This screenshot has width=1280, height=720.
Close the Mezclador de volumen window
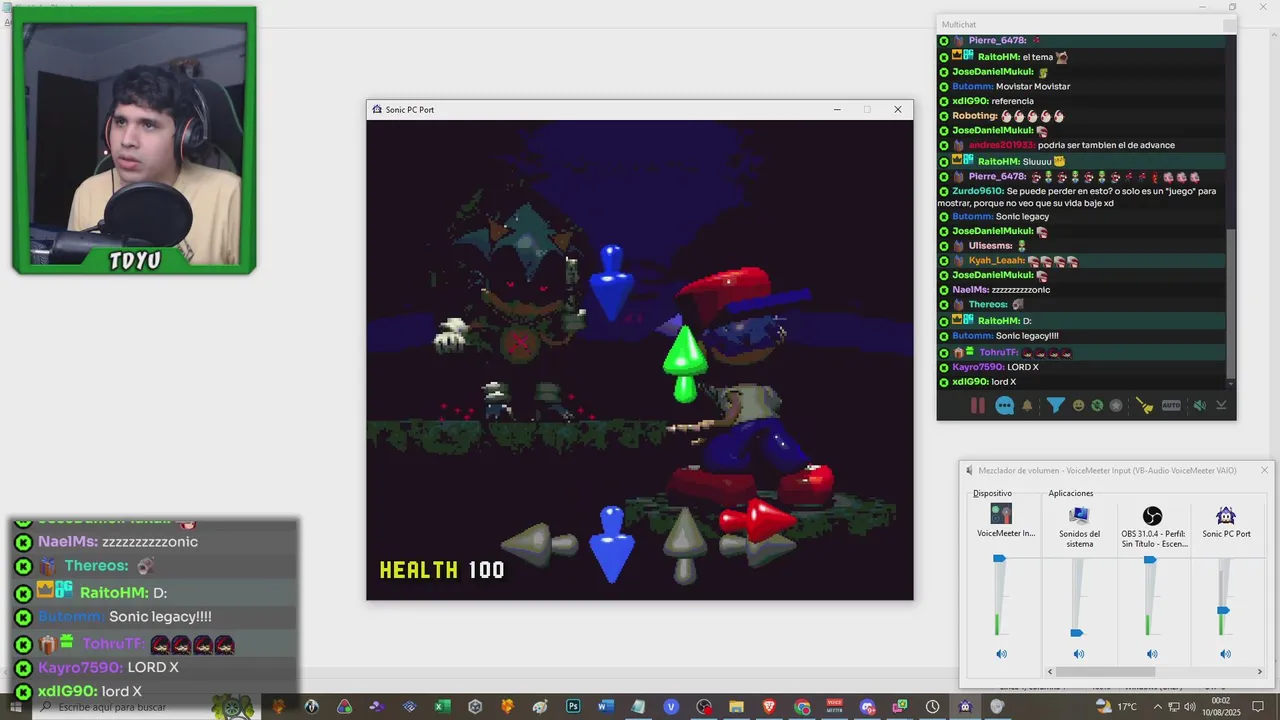pos(1264,470)
